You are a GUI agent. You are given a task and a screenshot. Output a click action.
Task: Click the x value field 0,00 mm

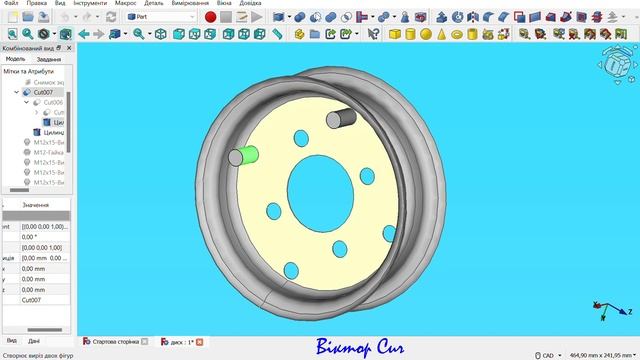(45, 269)
